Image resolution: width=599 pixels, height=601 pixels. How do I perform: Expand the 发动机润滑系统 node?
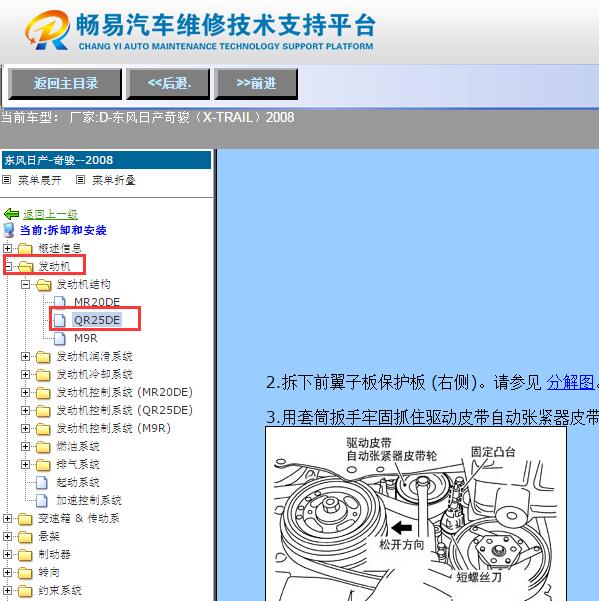click(x=25, y=356)
